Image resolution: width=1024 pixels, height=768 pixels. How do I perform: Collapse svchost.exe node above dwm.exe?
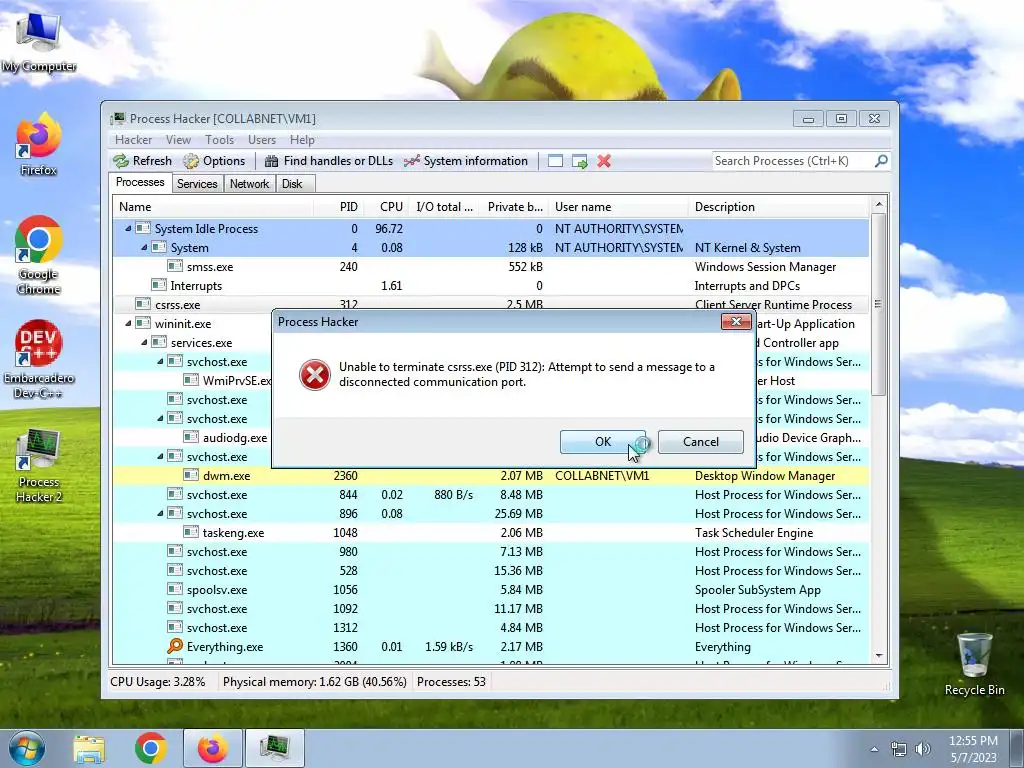pos(160,456)
